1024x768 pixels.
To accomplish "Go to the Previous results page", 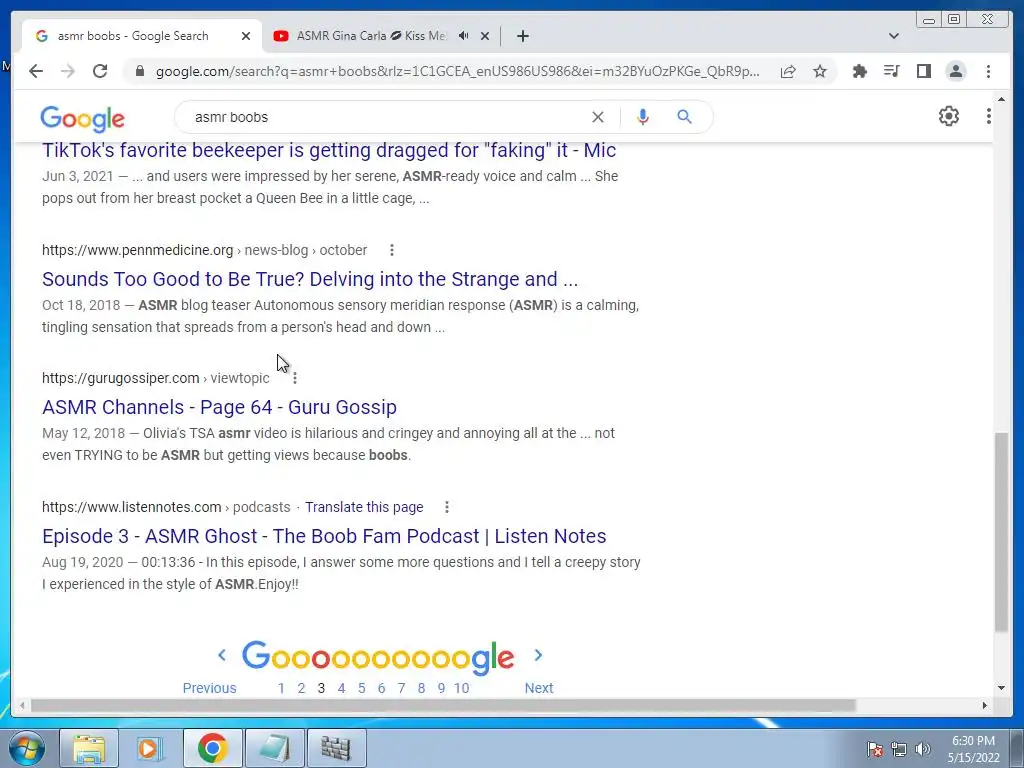I will click(209, 688).
